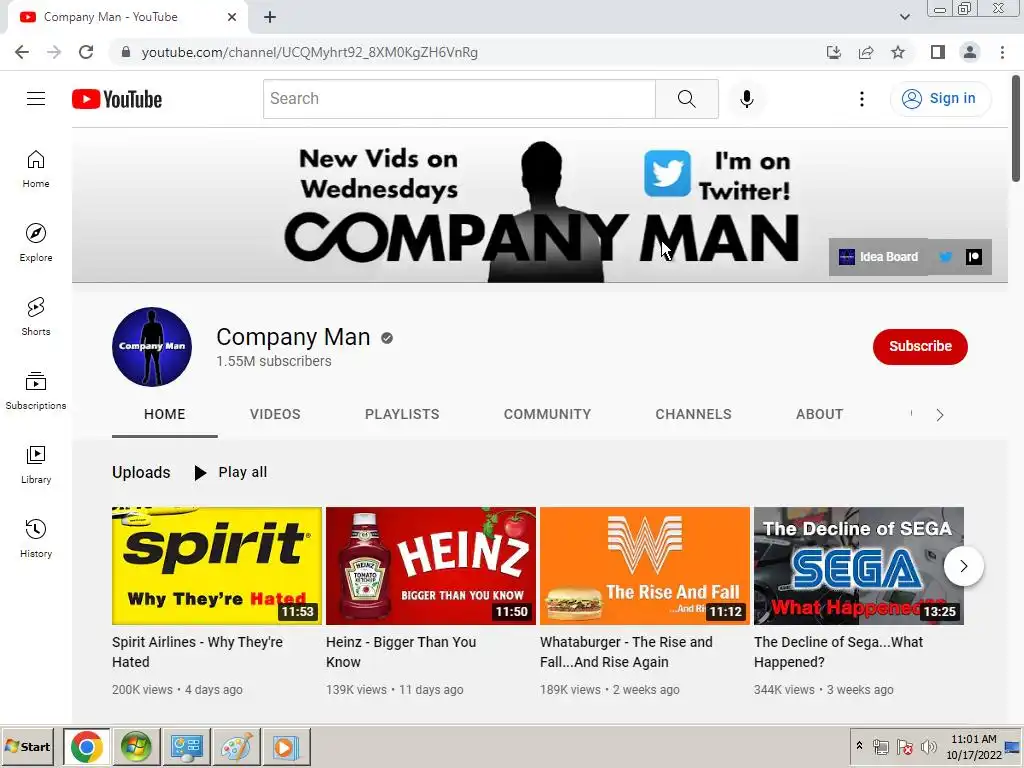Viewport: 1024px width, 768px height.
Task: Open Whataburger Rise and Fall title link
Action: tap(626, 652)
